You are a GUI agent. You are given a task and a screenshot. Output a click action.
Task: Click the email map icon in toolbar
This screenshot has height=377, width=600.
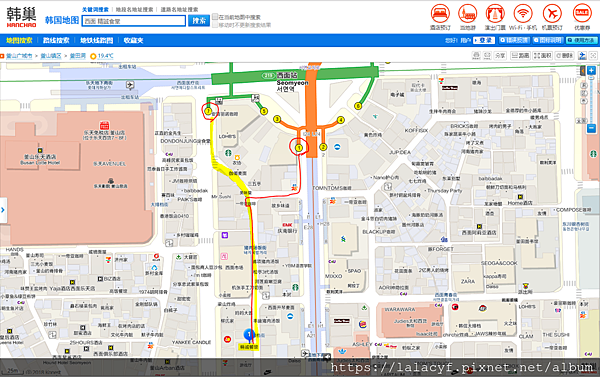tap(487, 55)
